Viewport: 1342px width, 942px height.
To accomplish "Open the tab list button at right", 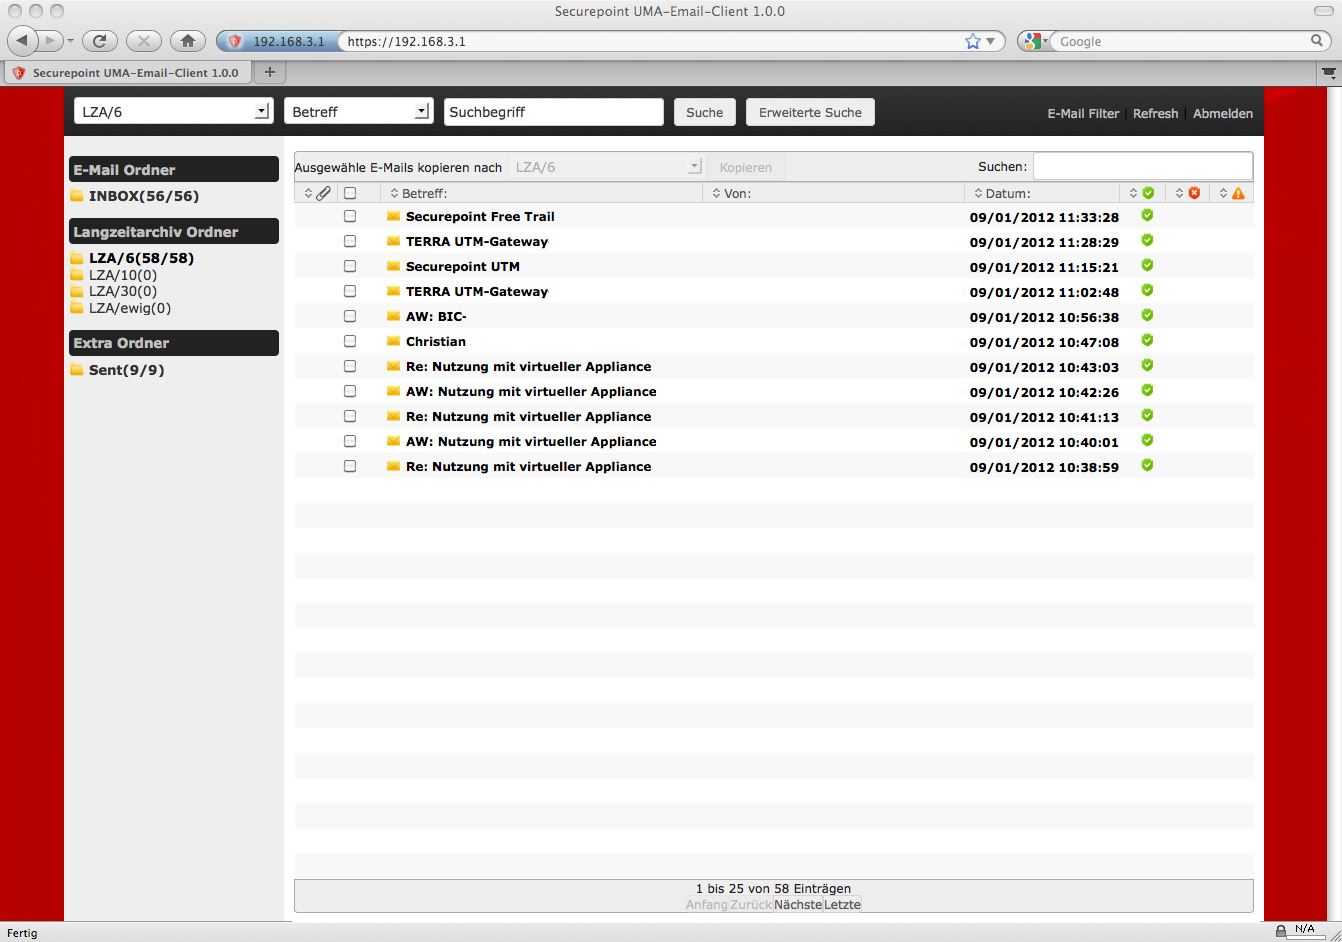I will pyautogui.click(x=1328, y=72).
